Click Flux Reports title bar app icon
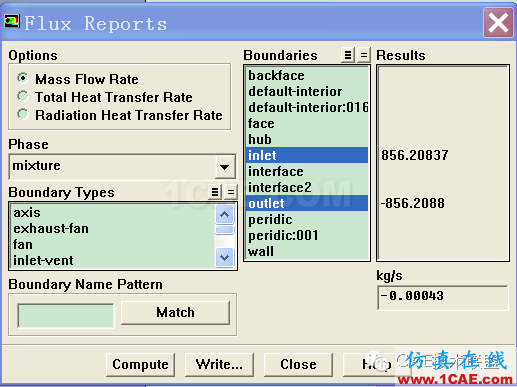This screenshot has height=387, width=517. 12,22
